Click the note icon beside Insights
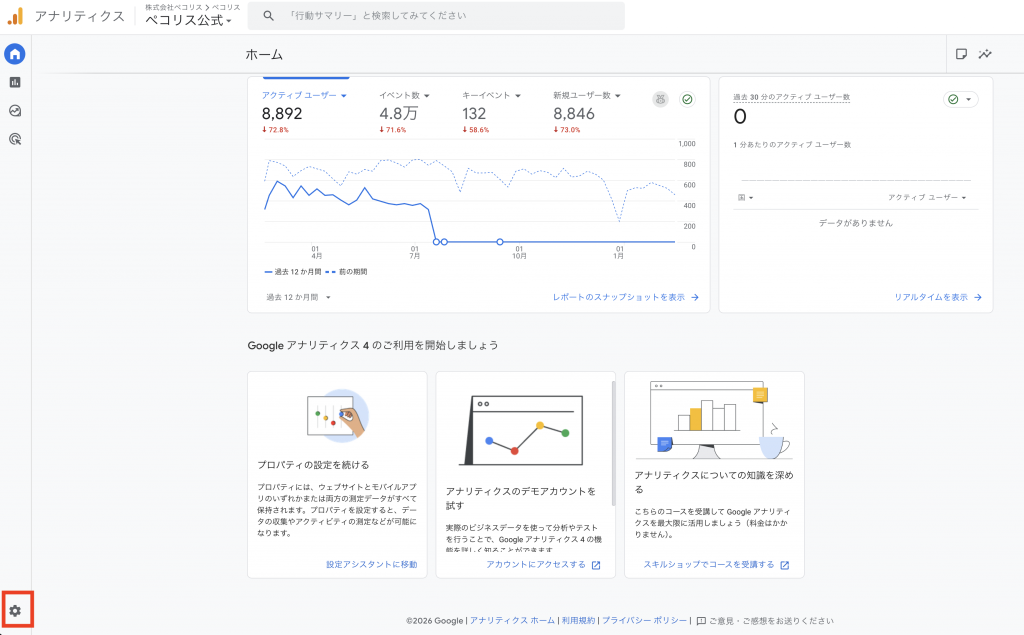This screenshot has height=635, width=1024. tap(961, 54)
